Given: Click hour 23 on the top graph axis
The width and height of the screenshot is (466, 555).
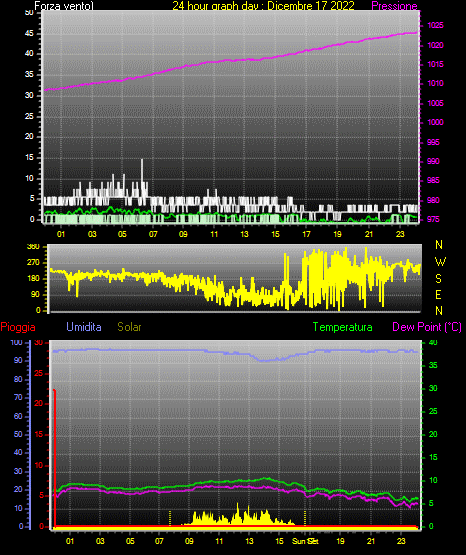Looking at the screenshot, I should 400,234.
